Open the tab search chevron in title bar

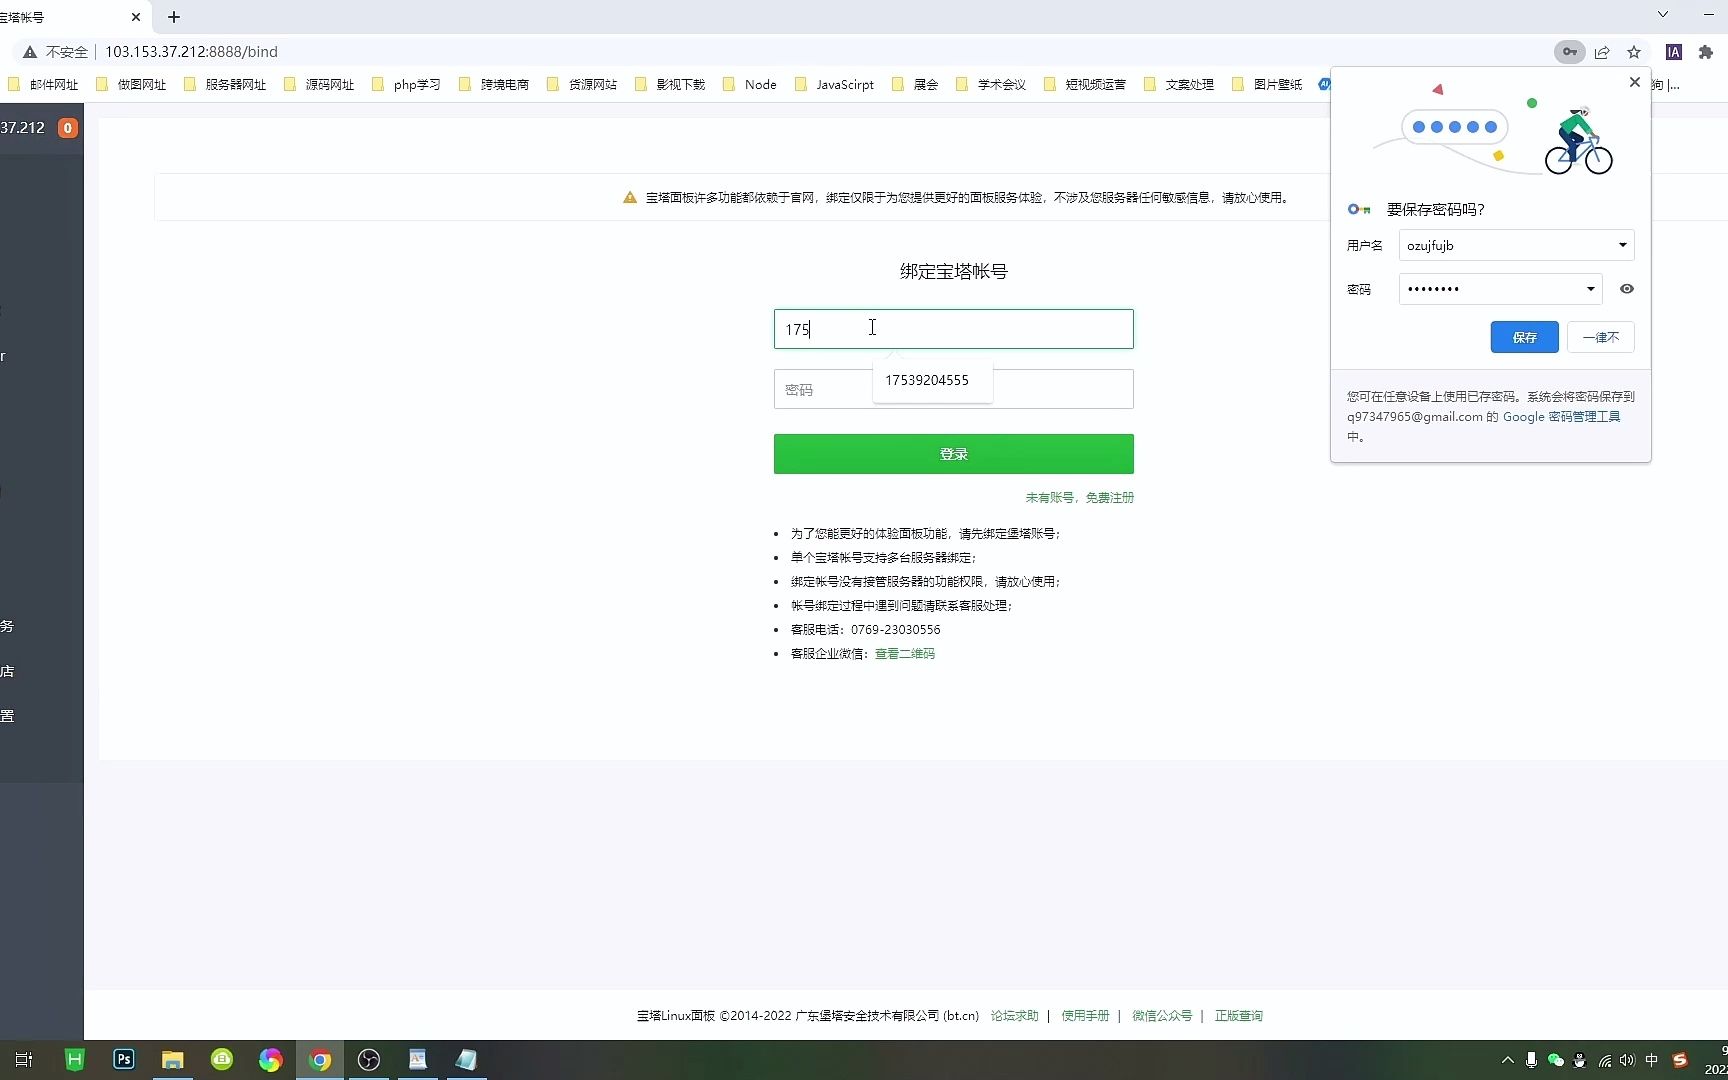[x=1663, y=14]
